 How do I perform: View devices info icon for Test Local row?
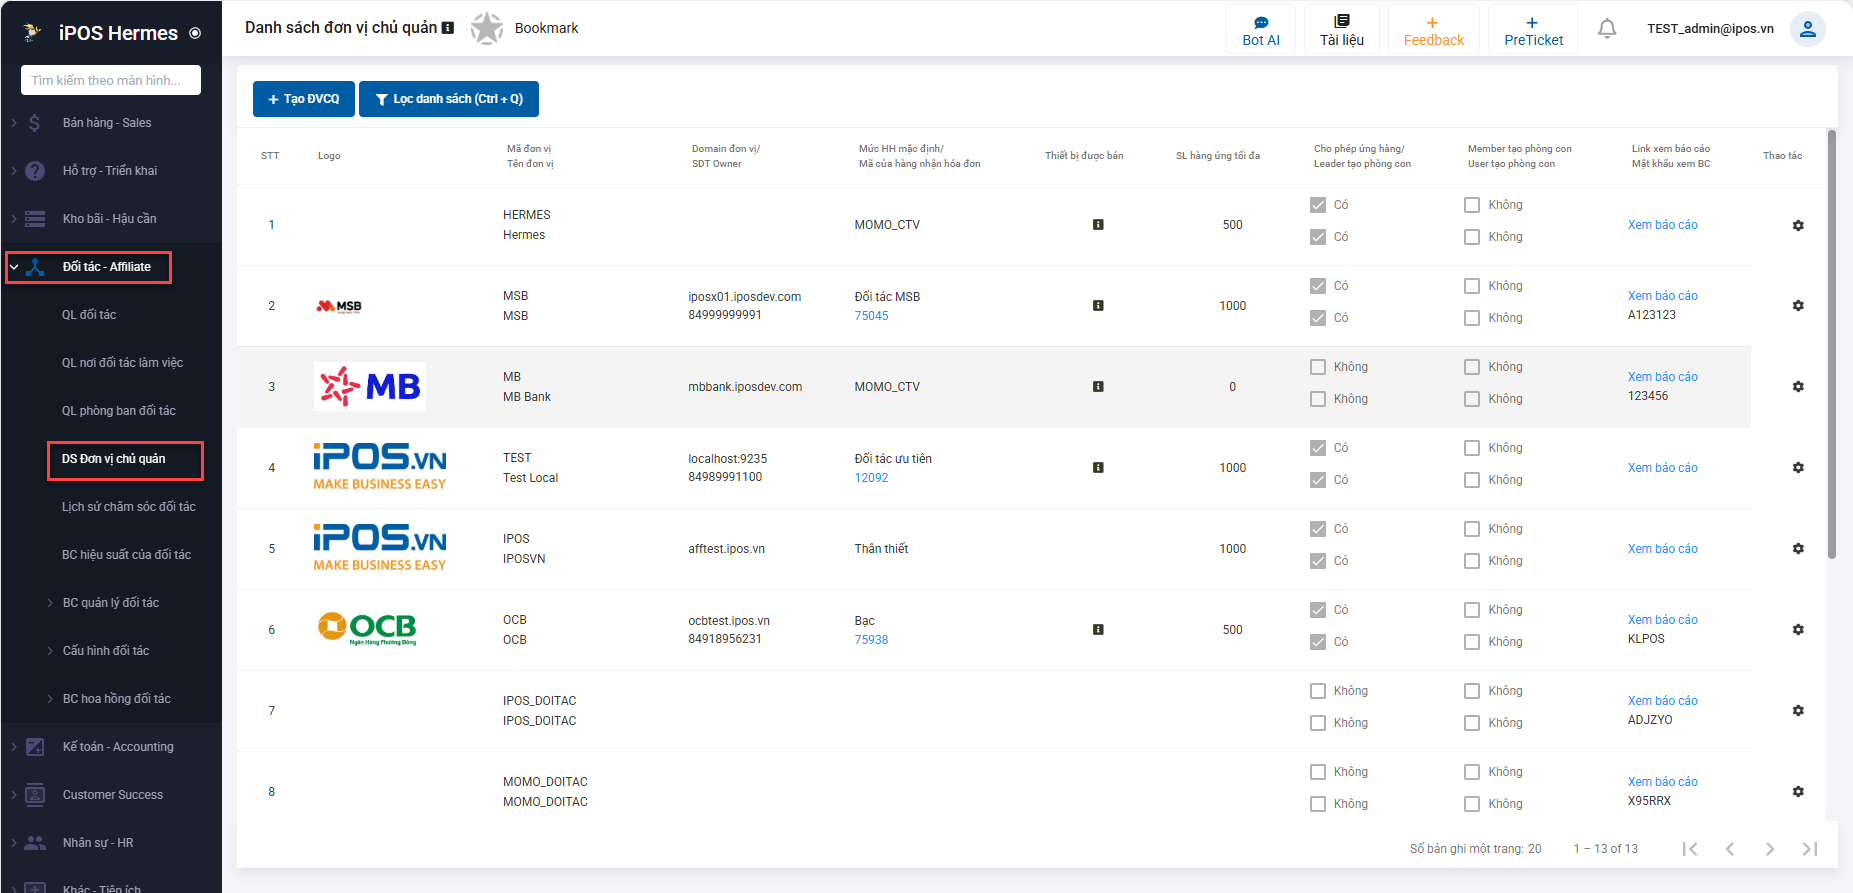(x=1098, y=467)
